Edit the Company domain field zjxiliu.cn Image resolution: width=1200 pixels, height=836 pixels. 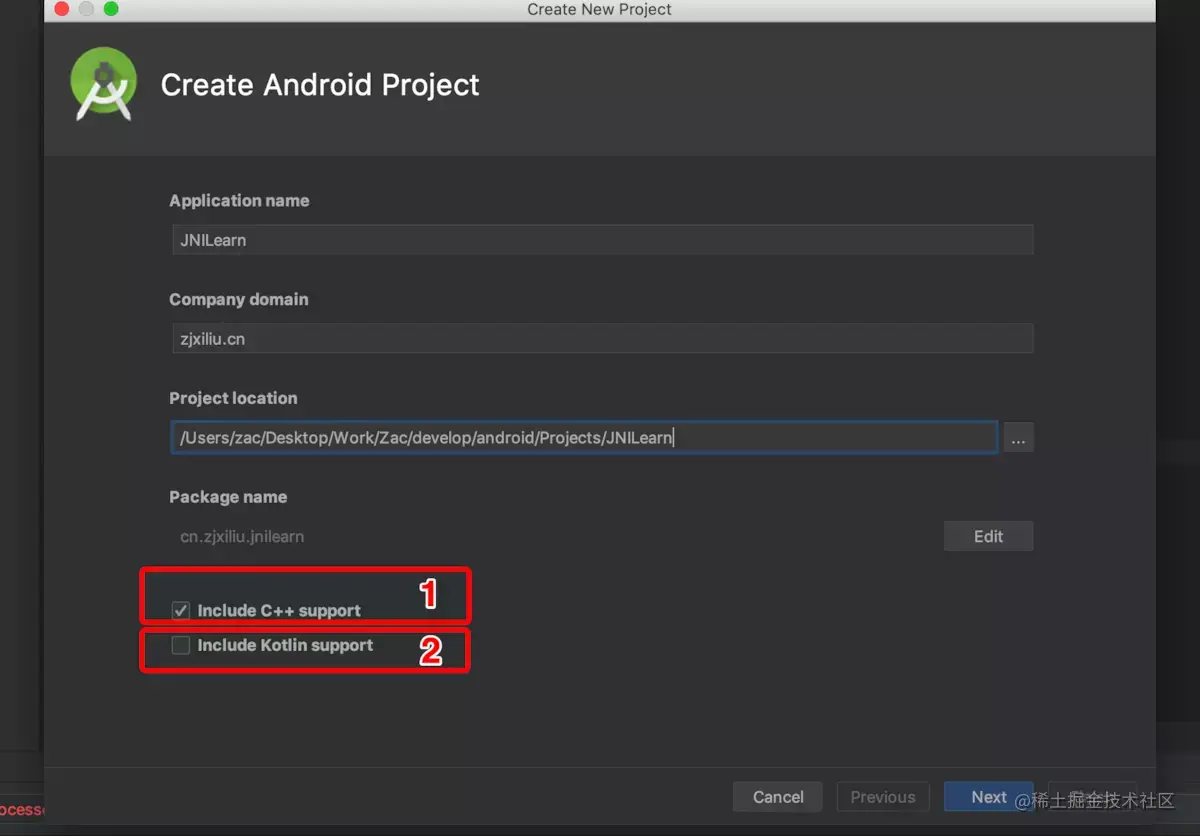pyautogui.click(x=602, y=339)
